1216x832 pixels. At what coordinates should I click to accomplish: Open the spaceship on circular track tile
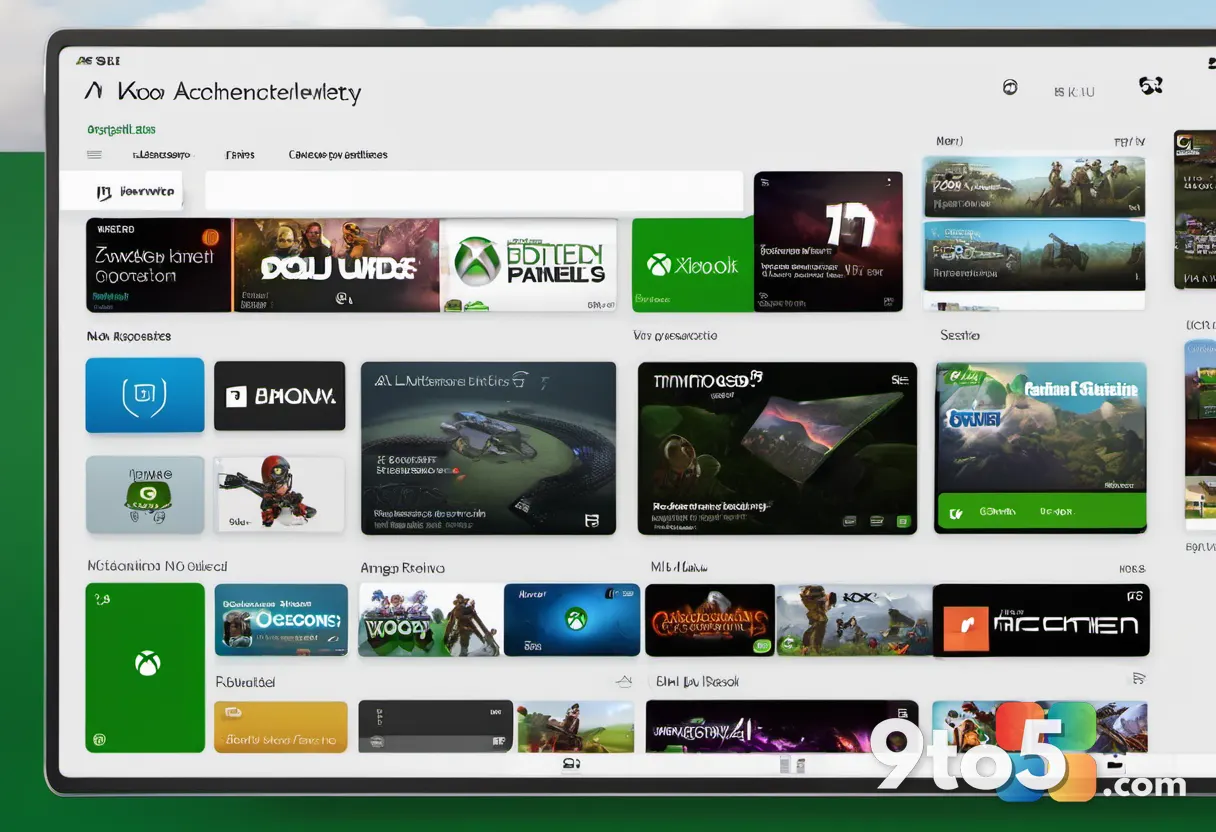(488, 448)
